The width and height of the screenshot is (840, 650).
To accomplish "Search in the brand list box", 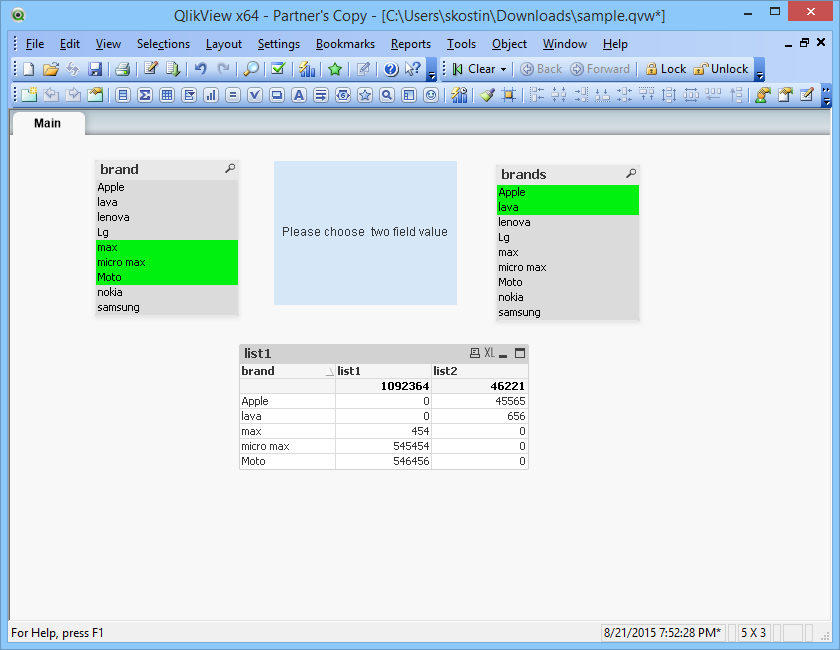I will coord(230,169).
